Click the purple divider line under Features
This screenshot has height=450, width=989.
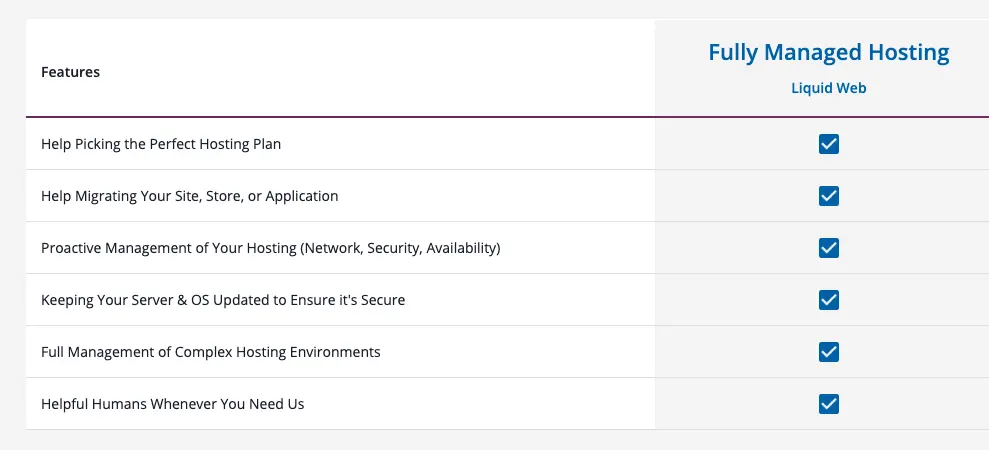pos(507,117)
